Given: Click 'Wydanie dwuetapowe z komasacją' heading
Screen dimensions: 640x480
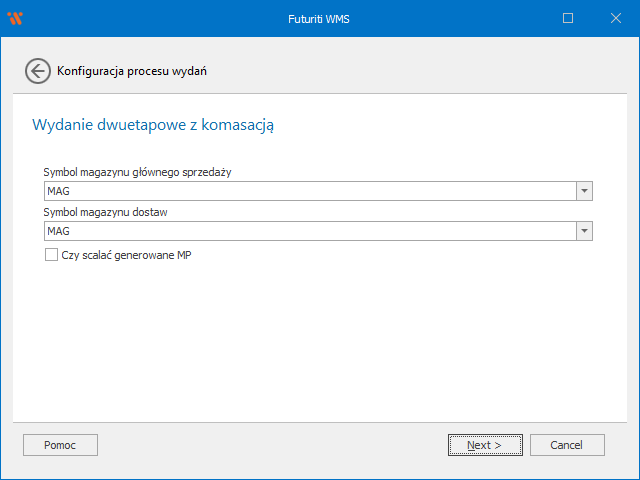Looking at the screenshot, I should (153, 125).
